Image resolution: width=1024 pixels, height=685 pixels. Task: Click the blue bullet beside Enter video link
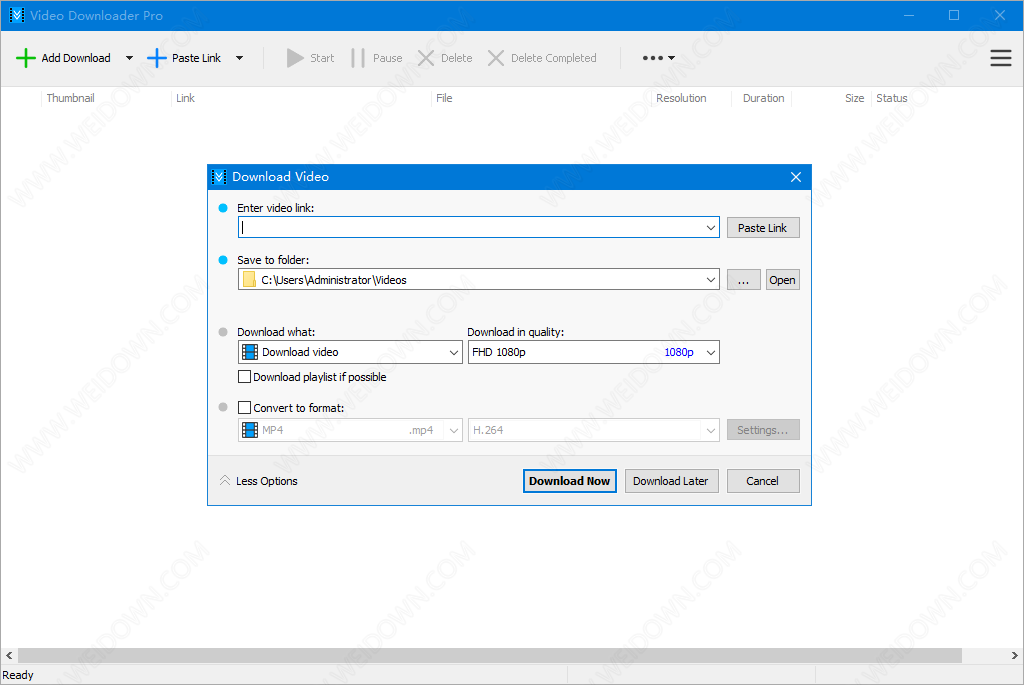223,208
